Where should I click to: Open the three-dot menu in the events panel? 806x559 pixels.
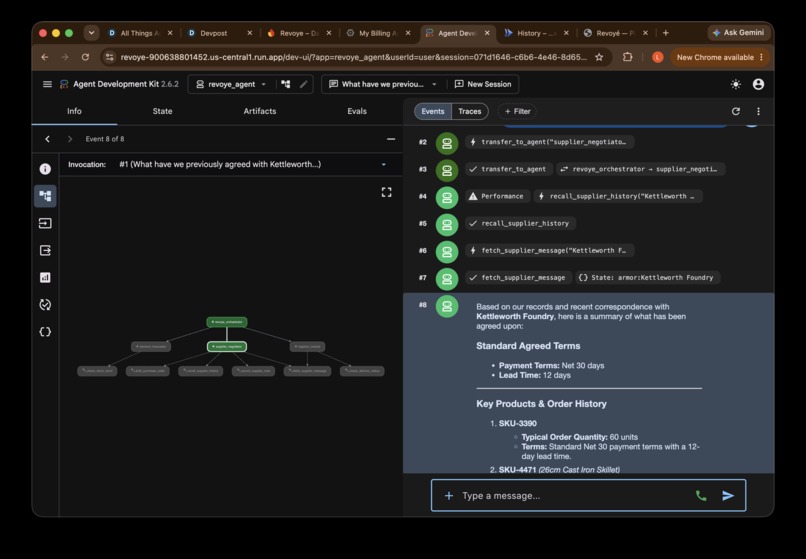[x=758, y=111]
